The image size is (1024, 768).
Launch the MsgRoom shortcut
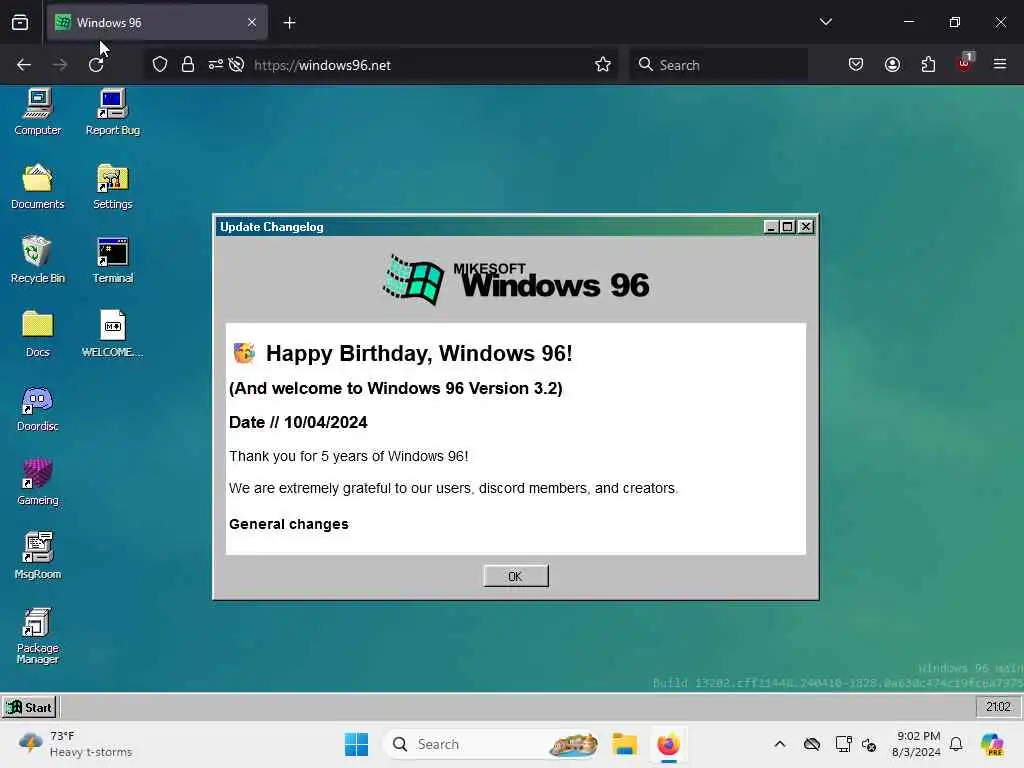(x=38, y=555)
